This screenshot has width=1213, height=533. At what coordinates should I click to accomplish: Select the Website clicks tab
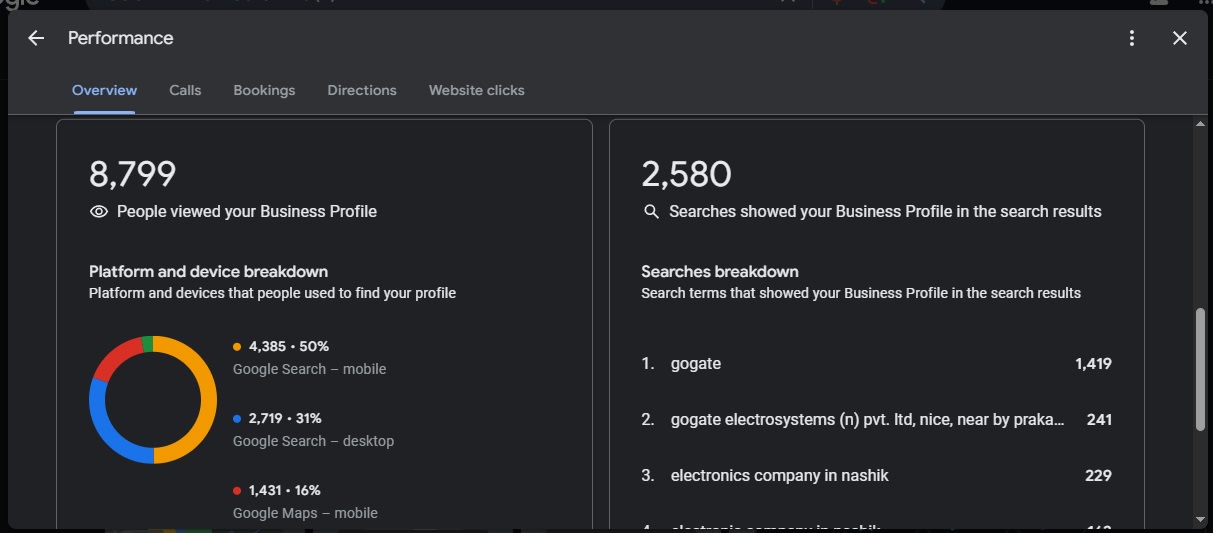click(476, 90)
